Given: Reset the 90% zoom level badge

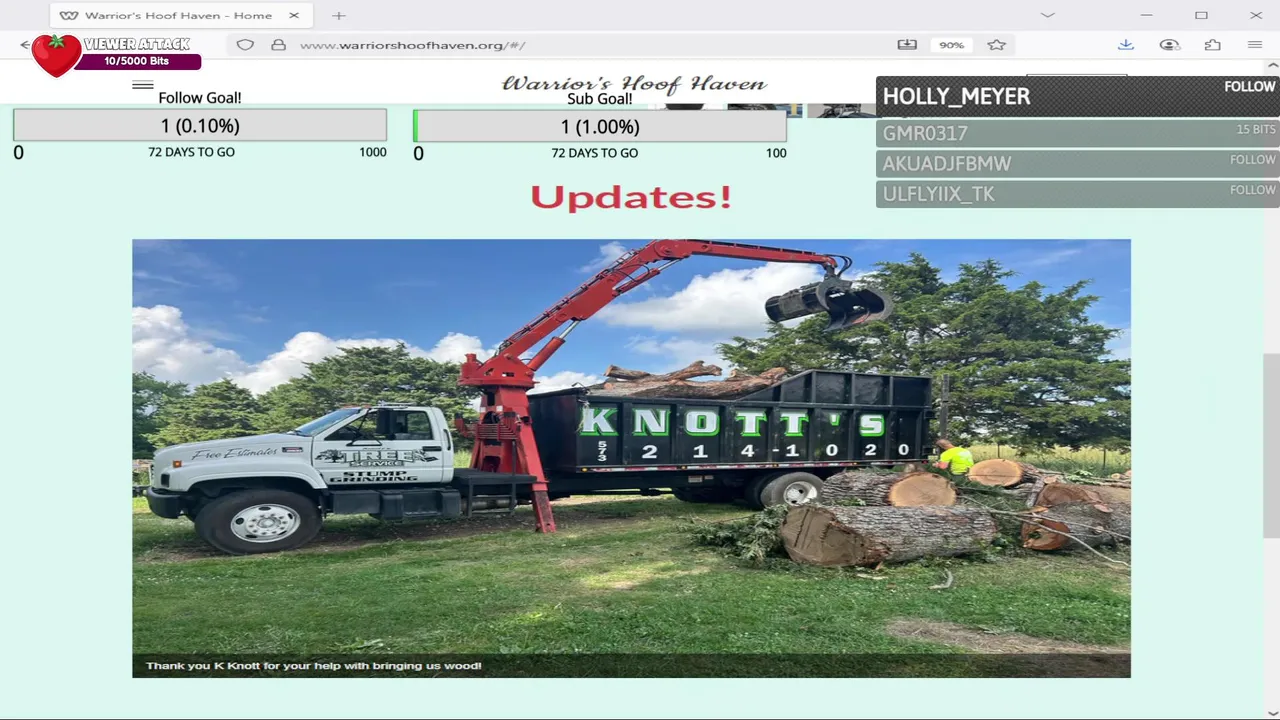Looking at the screenshot, I should pos(951,45).
